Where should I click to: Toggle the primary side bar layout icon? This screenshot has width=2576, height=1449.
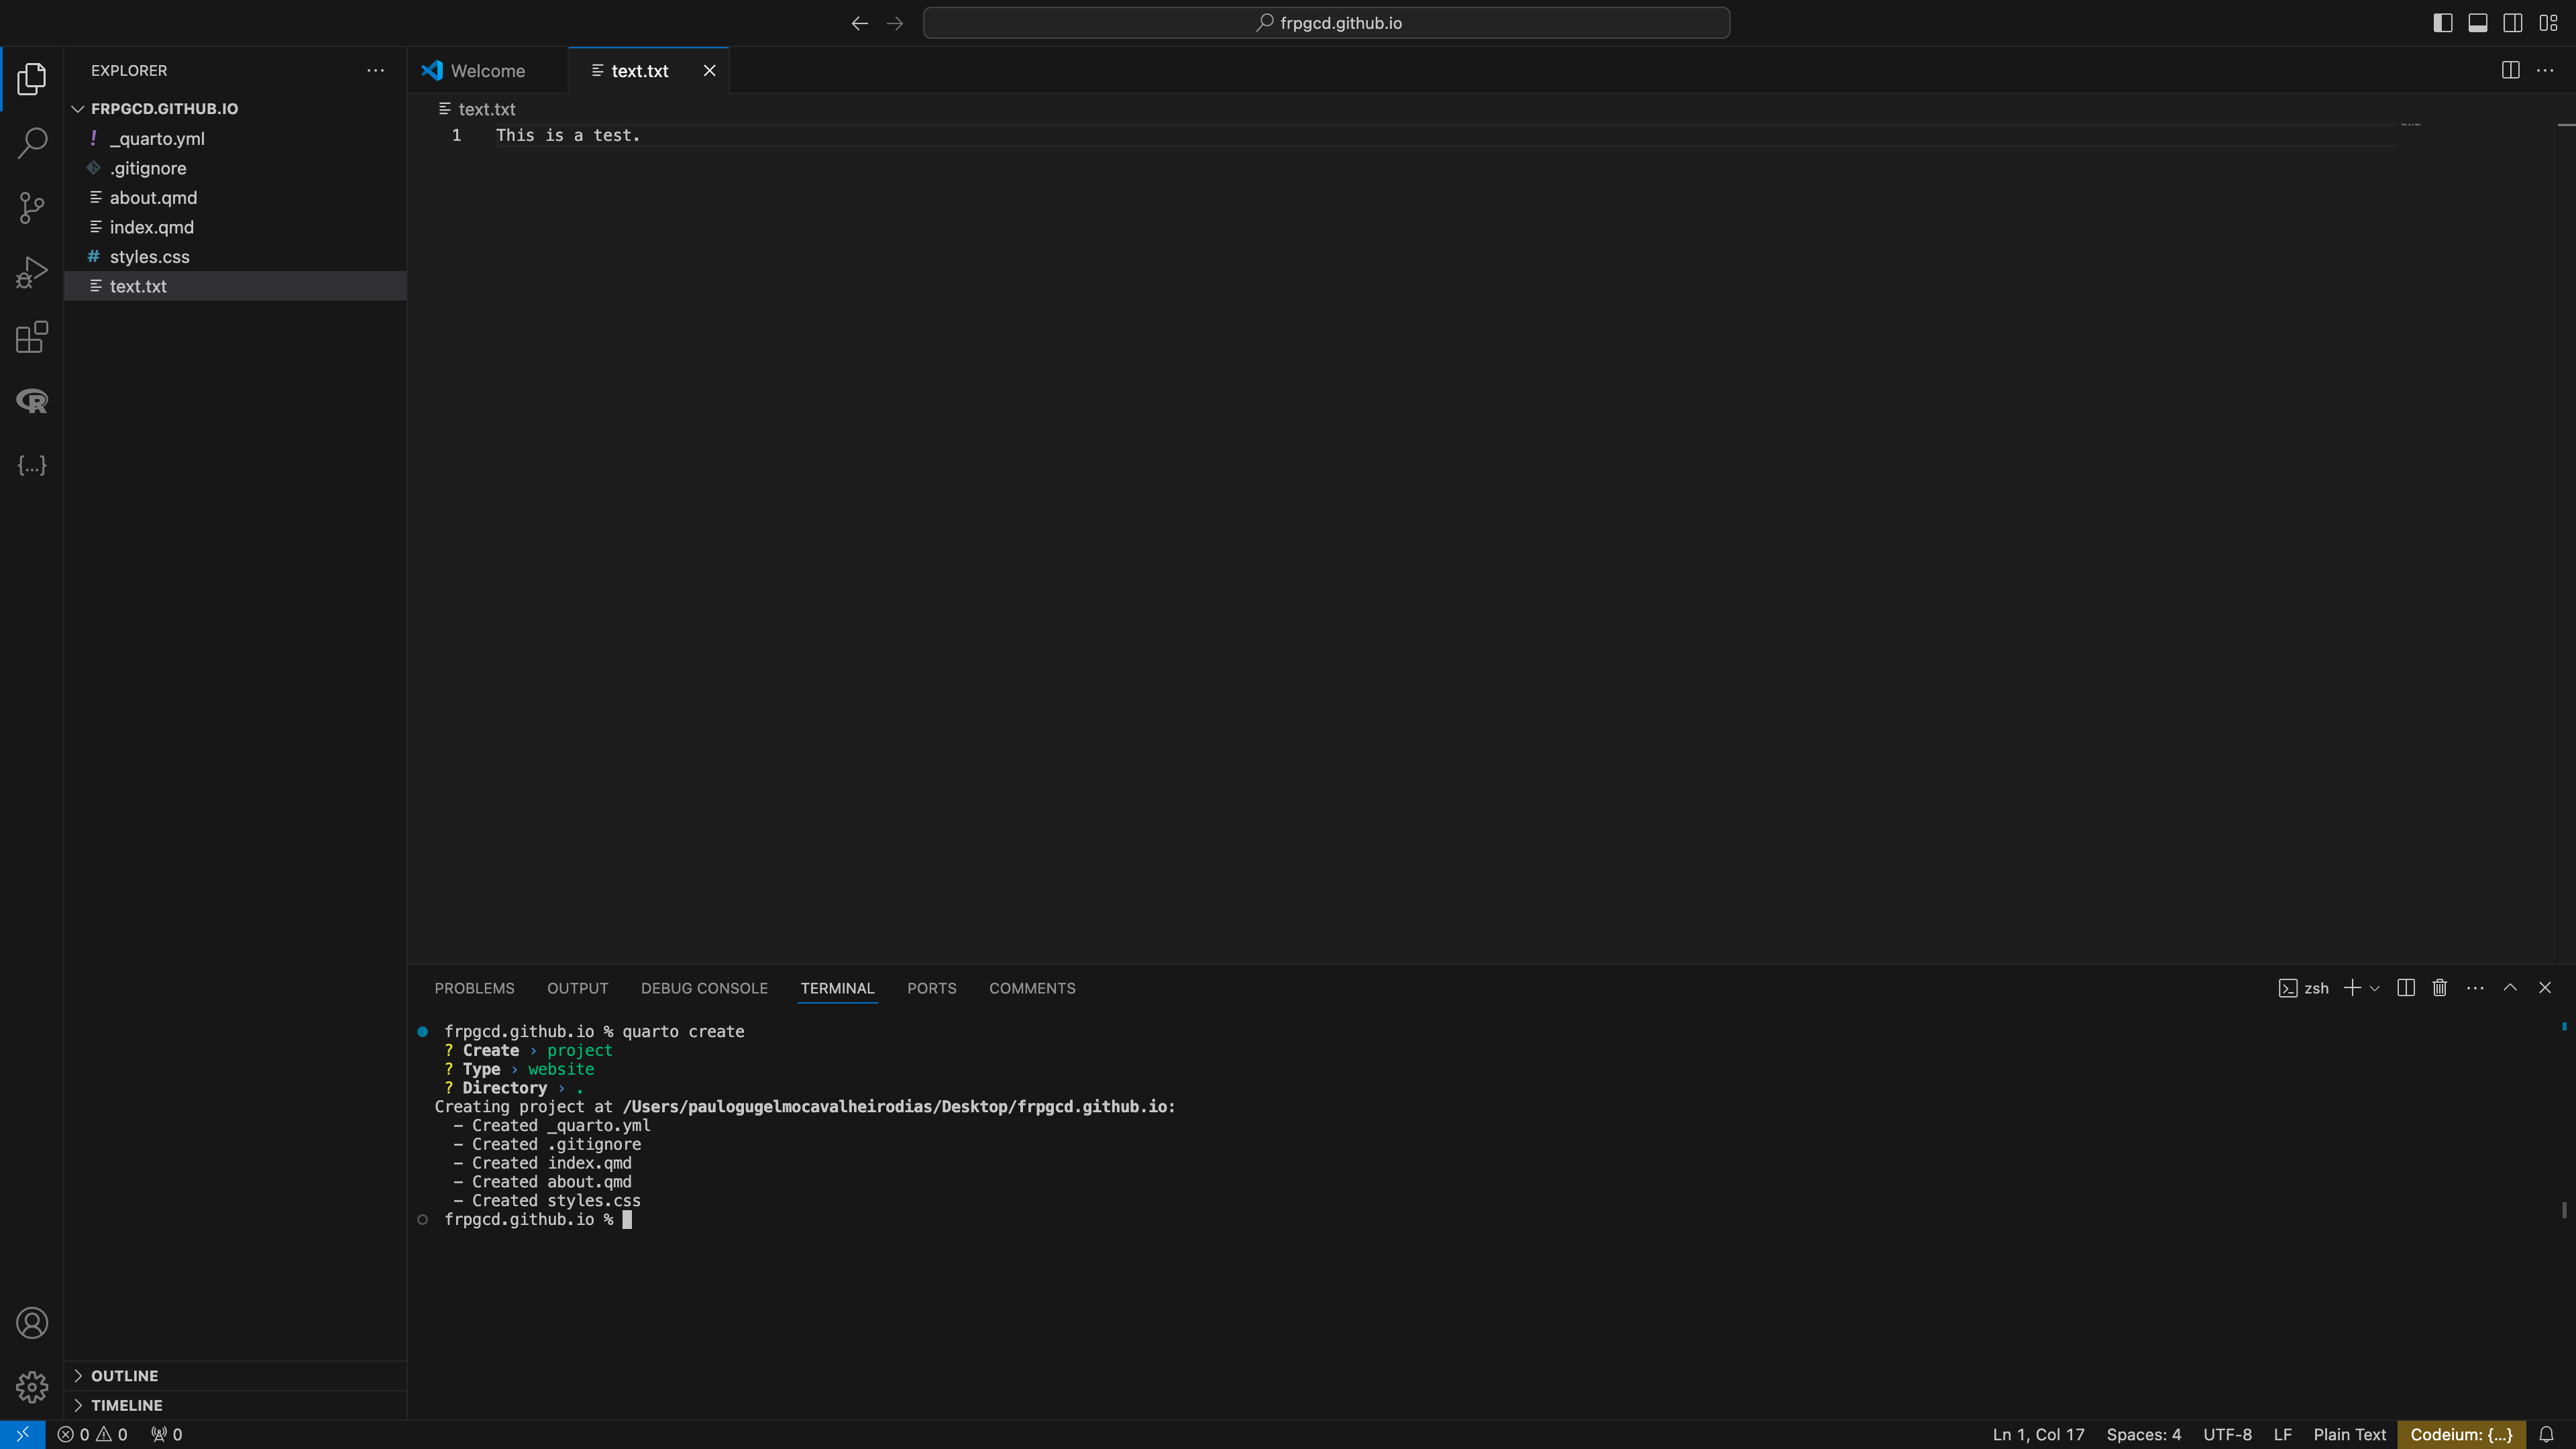2443,23
